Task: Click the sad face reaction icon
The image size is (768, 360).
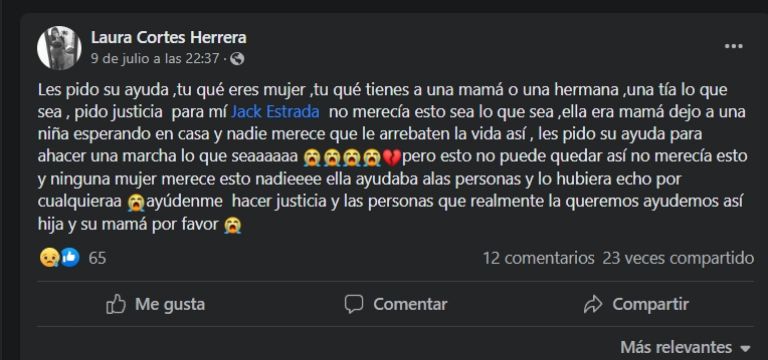Action: coord(49,258)
